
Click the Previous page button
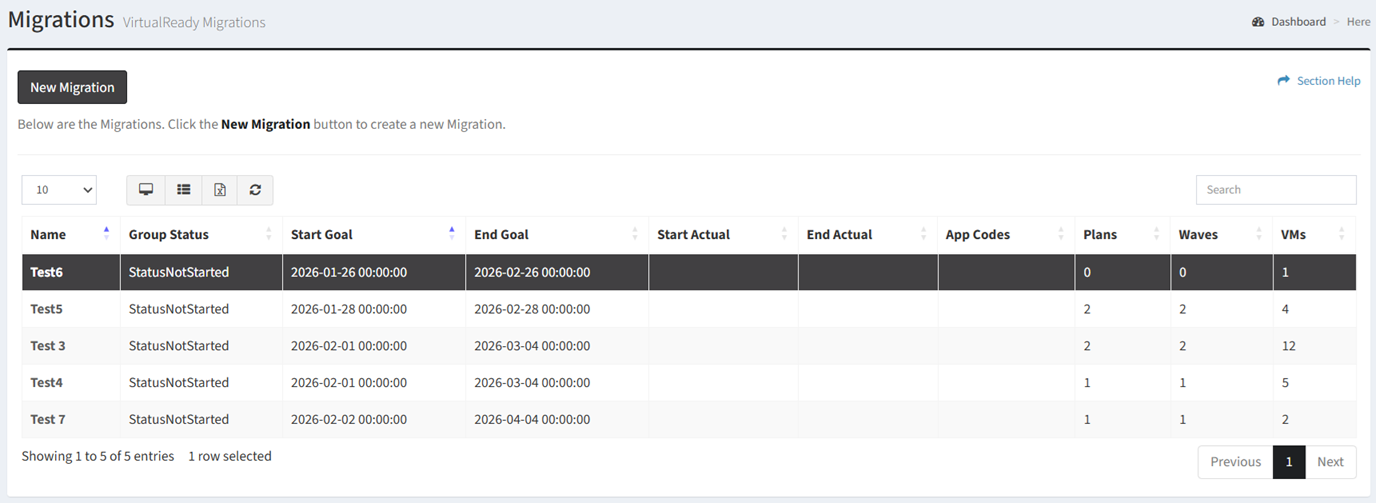[1235, 462]
